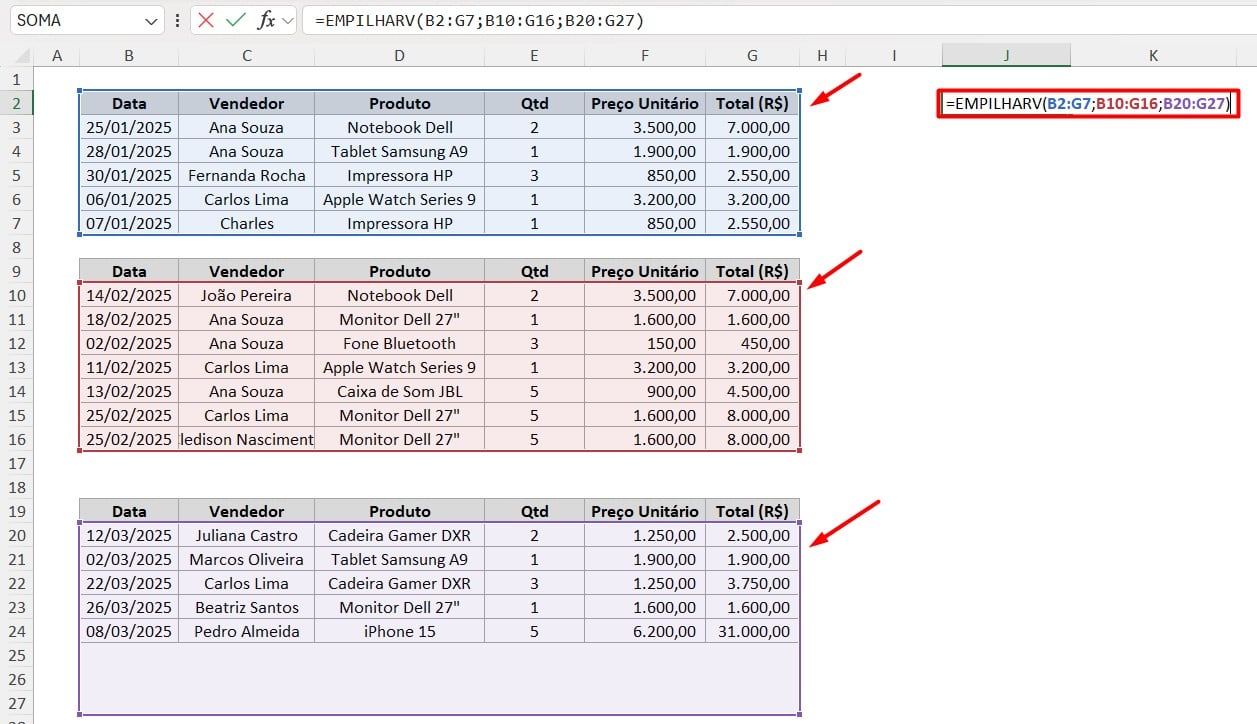
Task: Select the cell João Pereira
Action: [246, 295]
